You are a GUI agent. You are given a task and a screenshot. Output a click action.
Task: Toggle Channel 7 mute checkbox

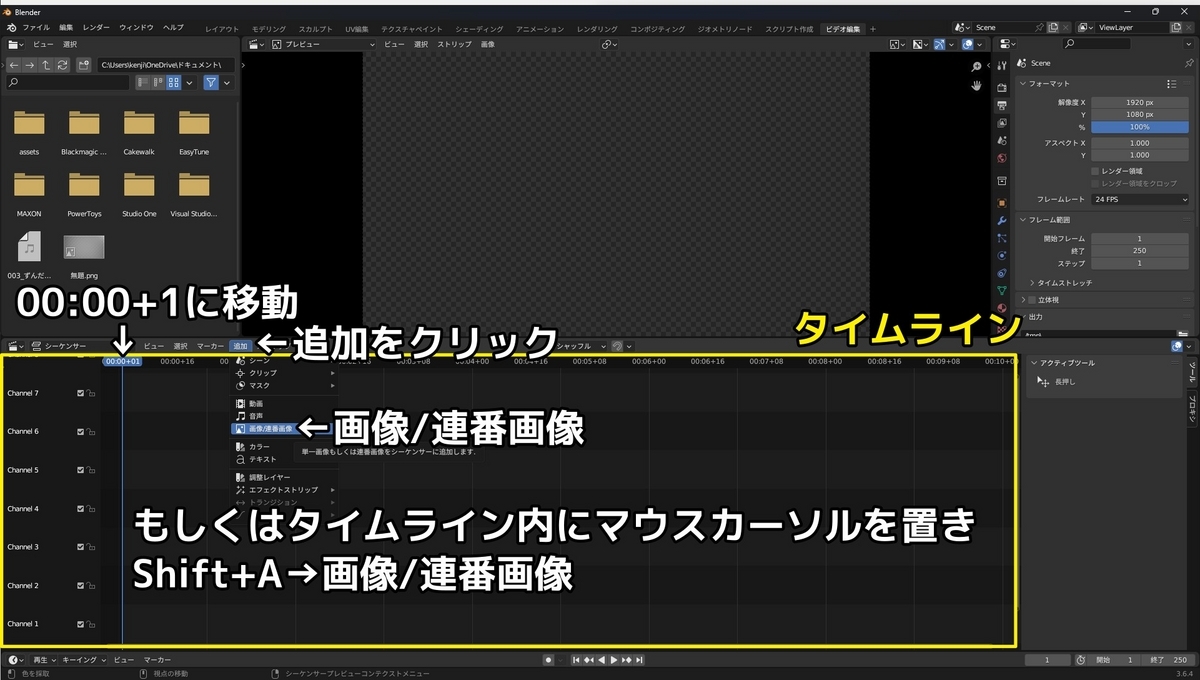[x=81, y=393]
